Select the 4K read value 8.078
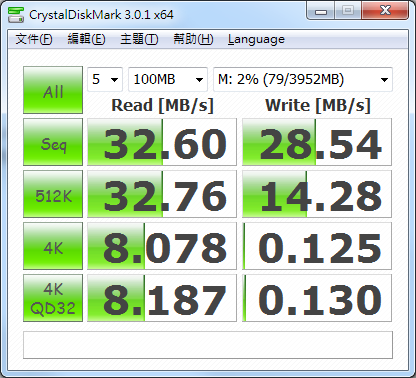This screenshot has height=378, width=416. click(x=162, y=246)
